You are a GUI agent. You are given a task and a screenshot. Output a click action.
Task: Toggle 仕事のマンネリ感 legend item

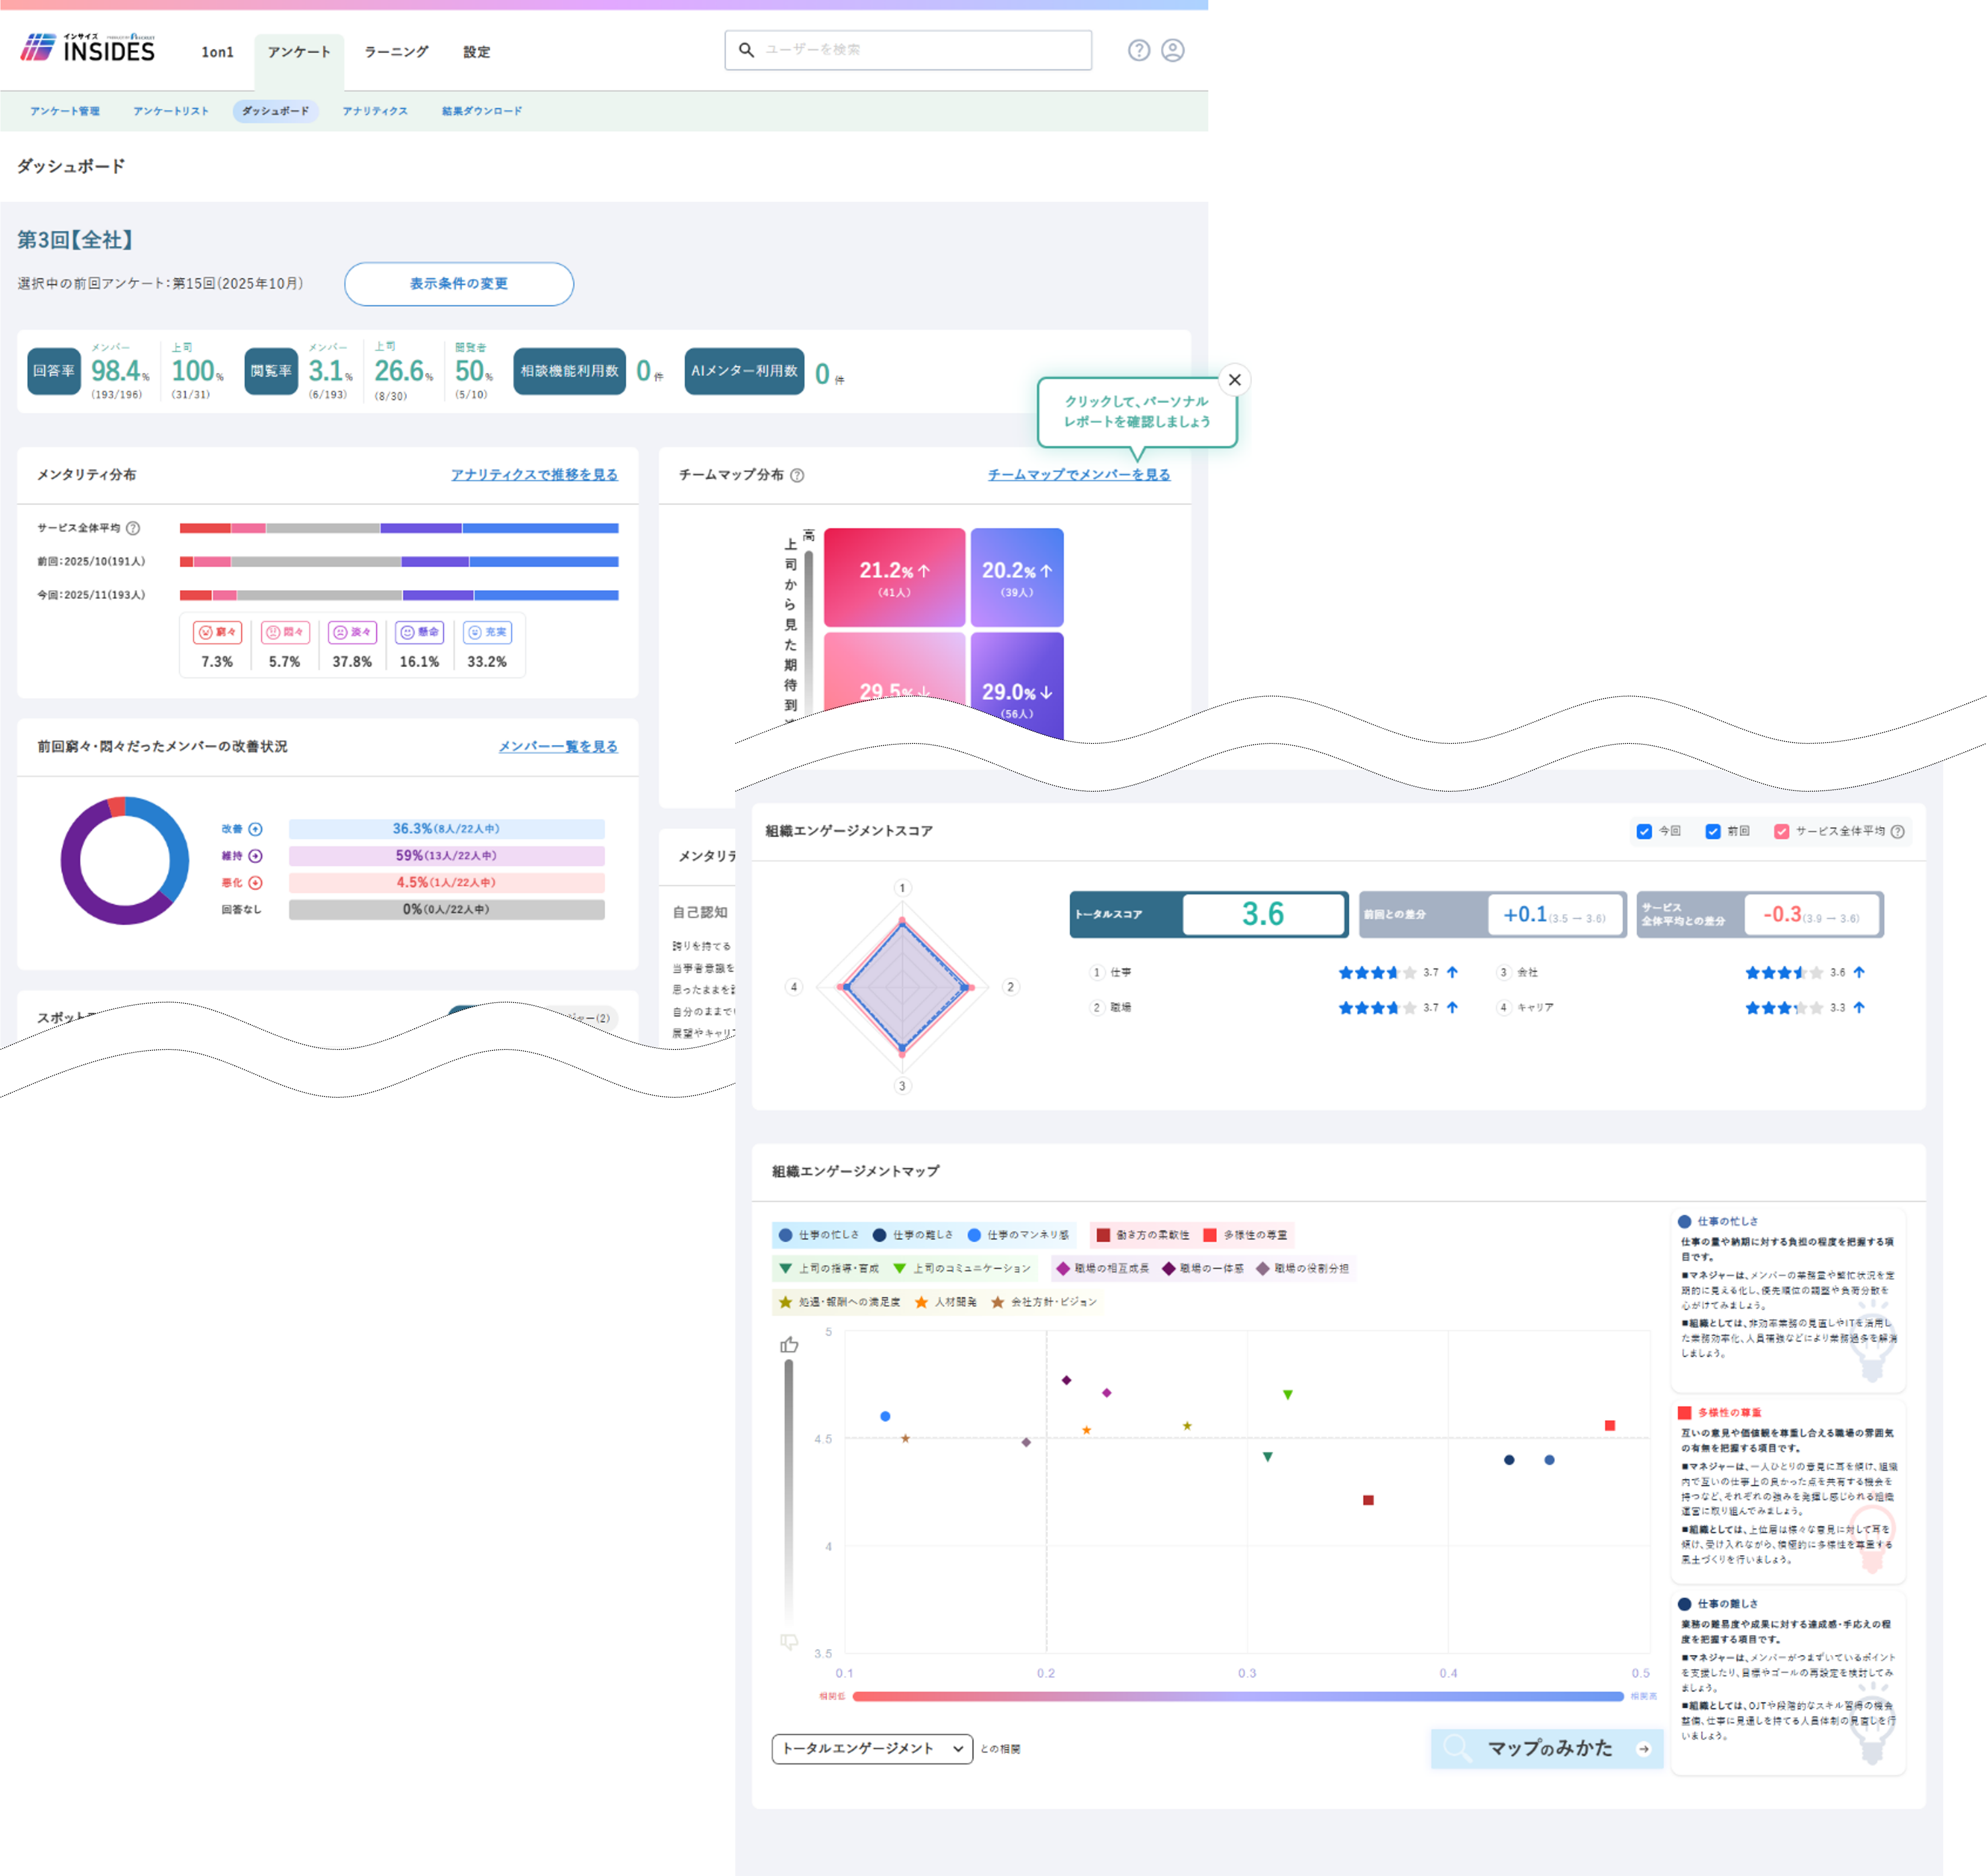1018,1236
